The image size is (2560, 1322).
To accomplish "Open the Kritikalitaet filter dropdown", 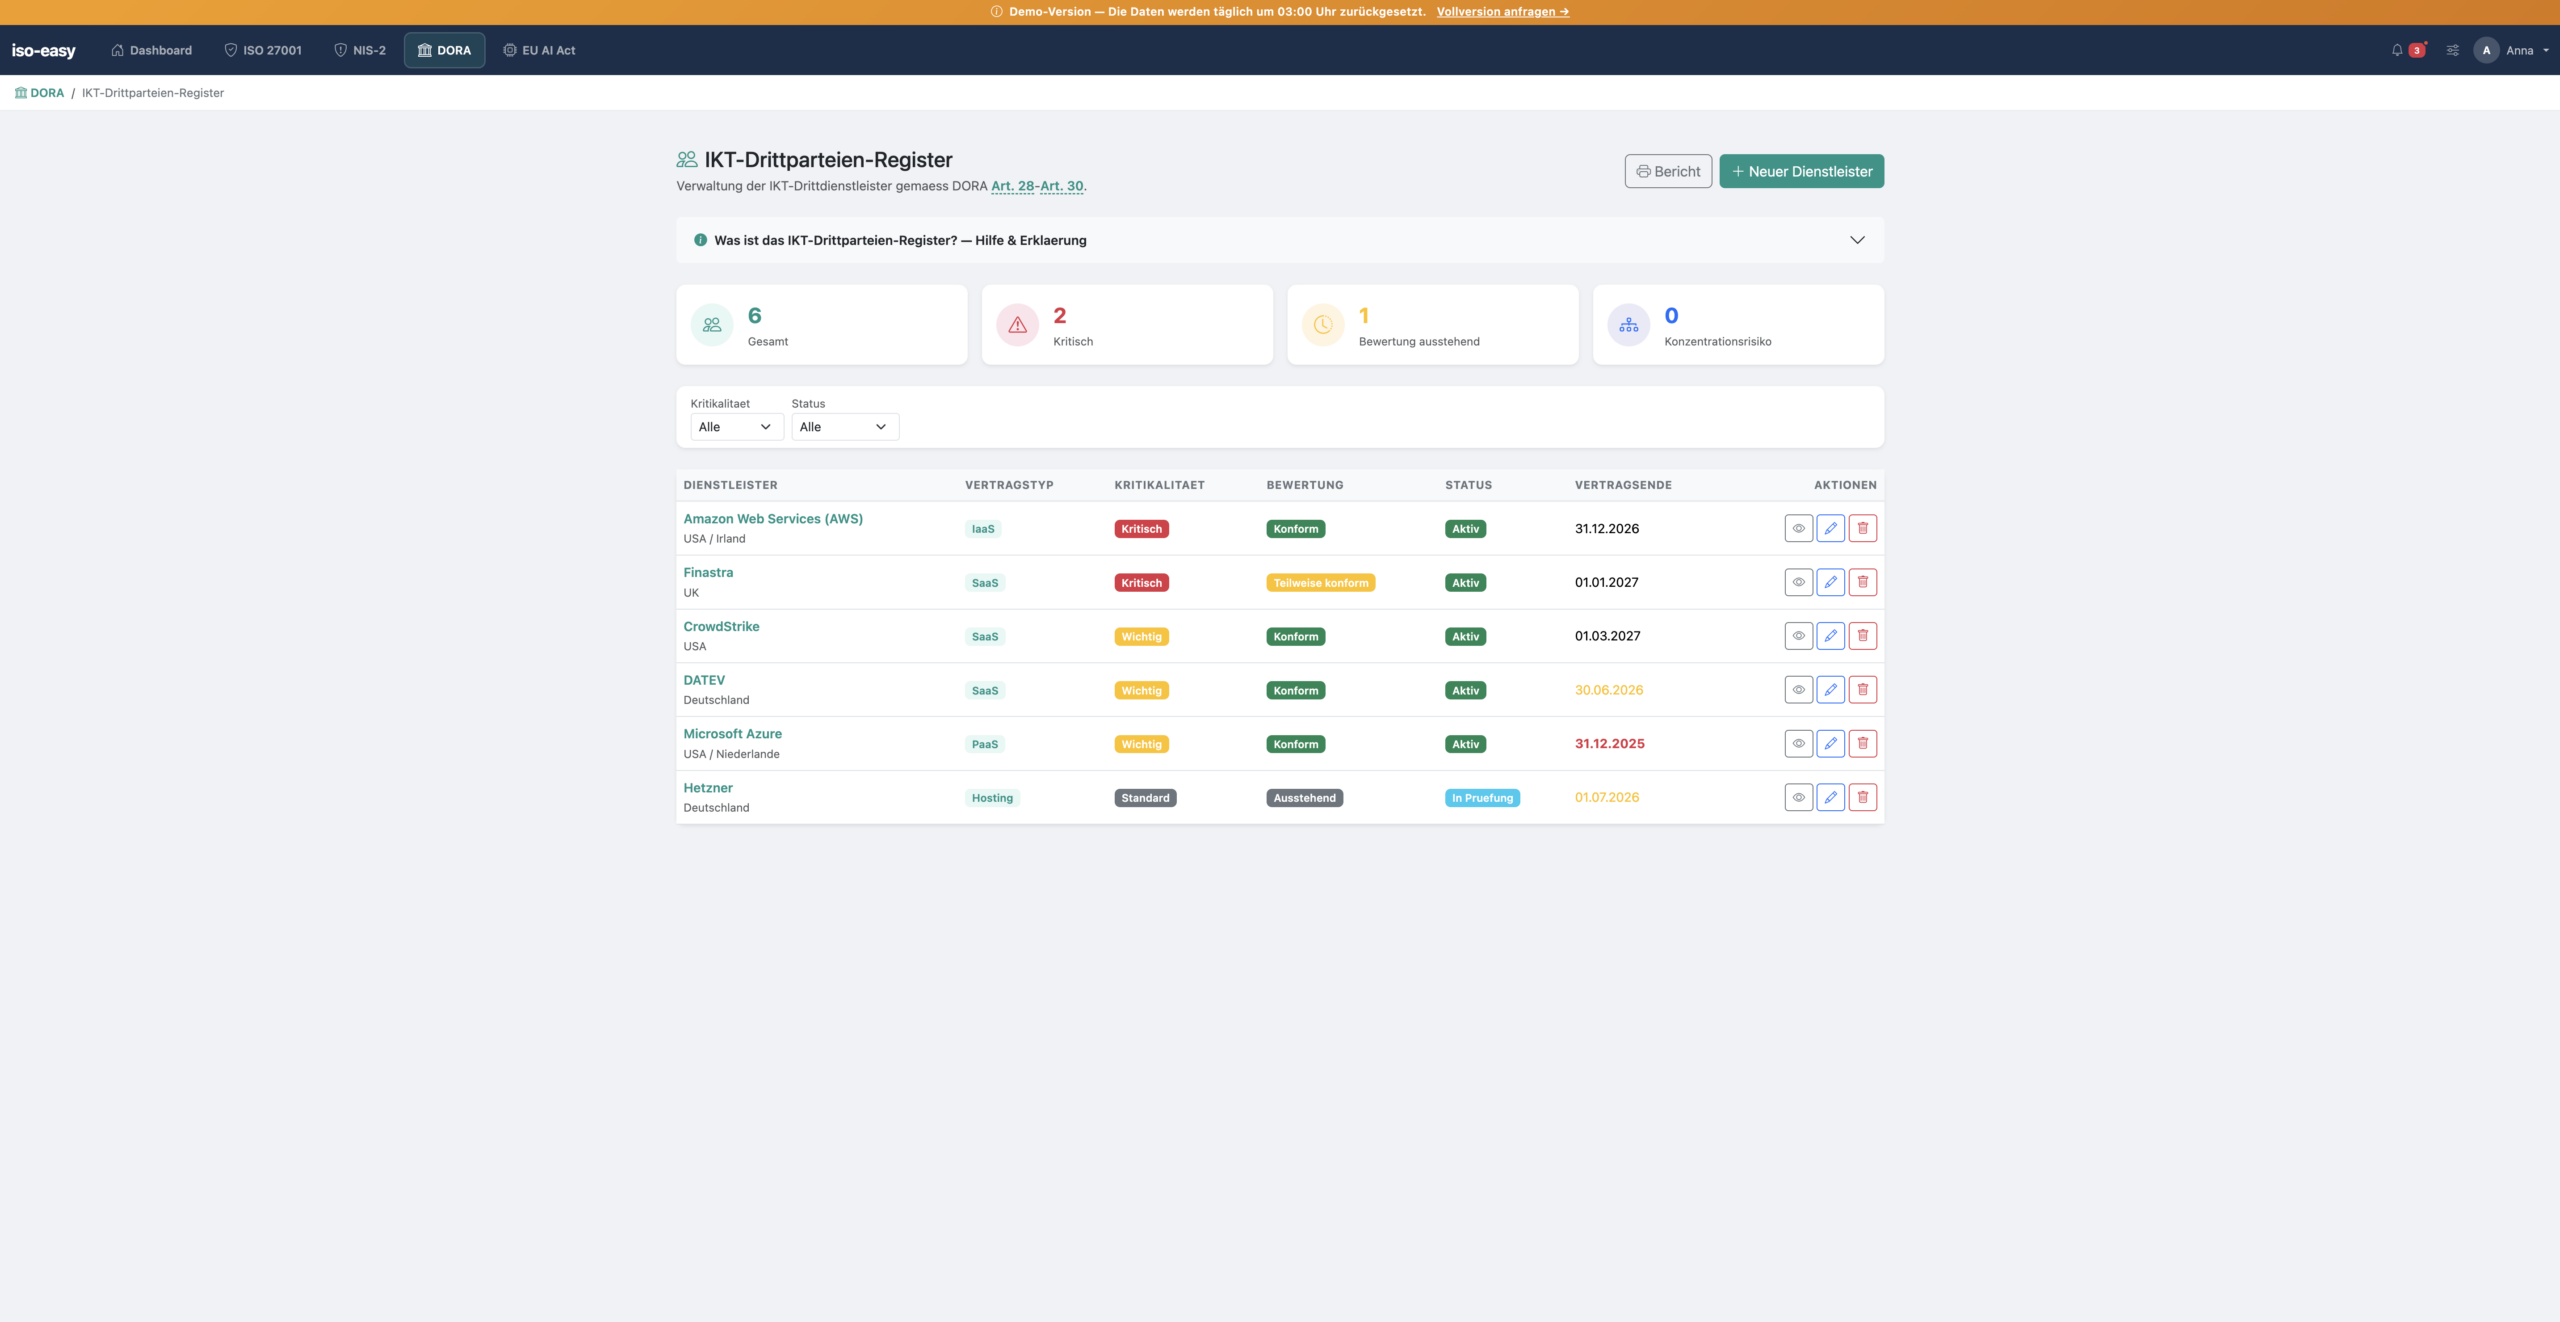I will pos(736,427).
